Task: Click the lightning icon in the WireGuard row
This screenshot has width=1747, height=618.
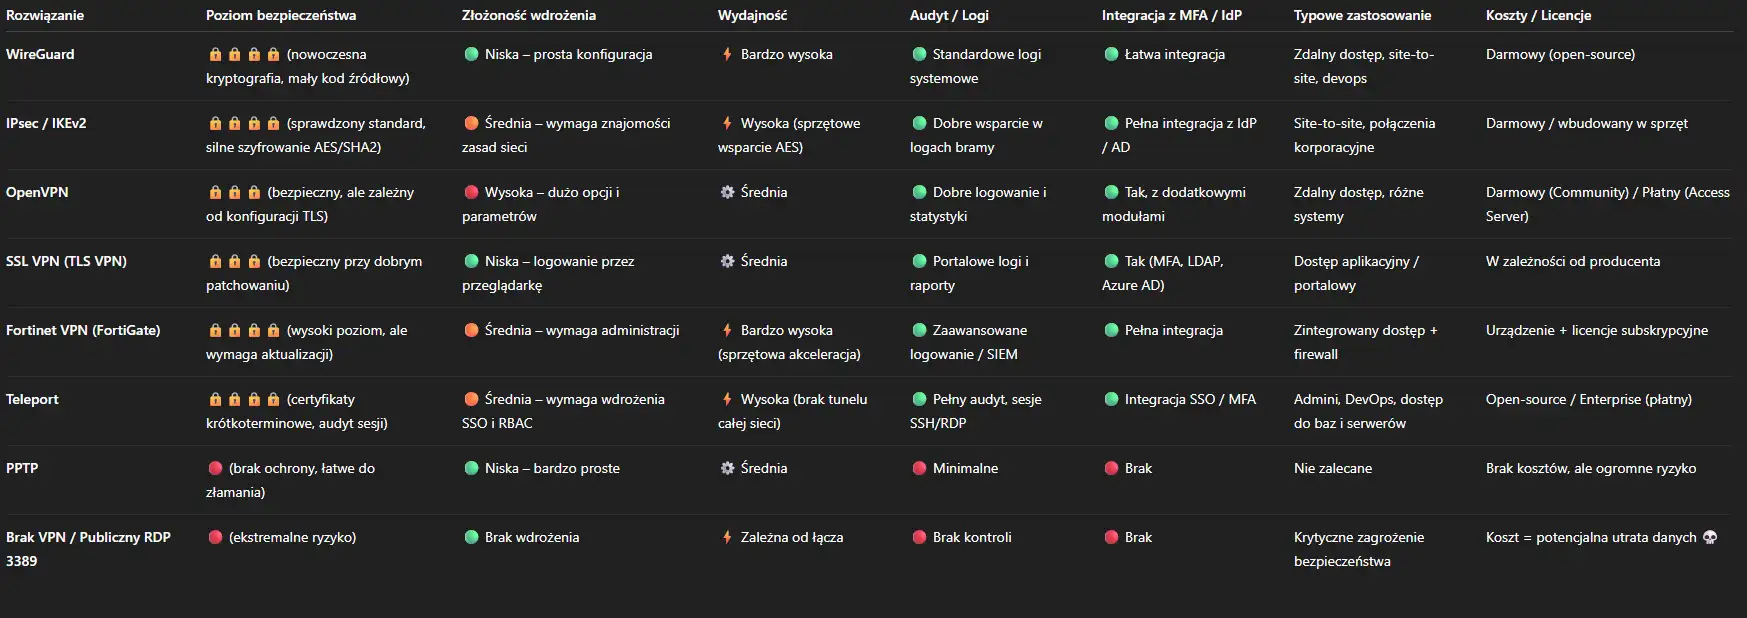Action: coord(727,54)
